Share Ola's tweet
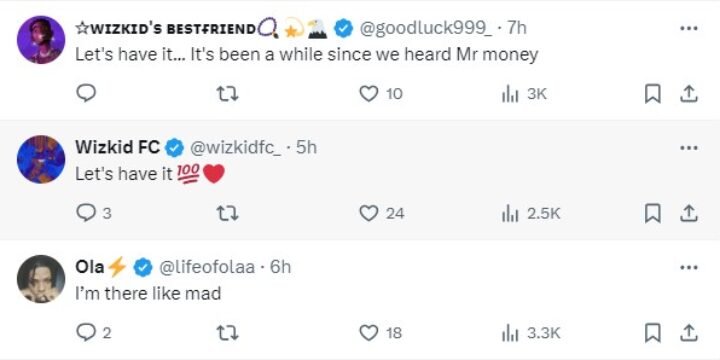The image size is (720, 360). (688, 333)
